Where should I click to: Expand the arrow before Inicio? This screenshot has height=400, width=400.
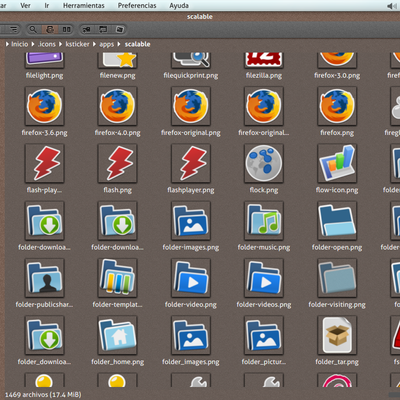tap(7, 44)
